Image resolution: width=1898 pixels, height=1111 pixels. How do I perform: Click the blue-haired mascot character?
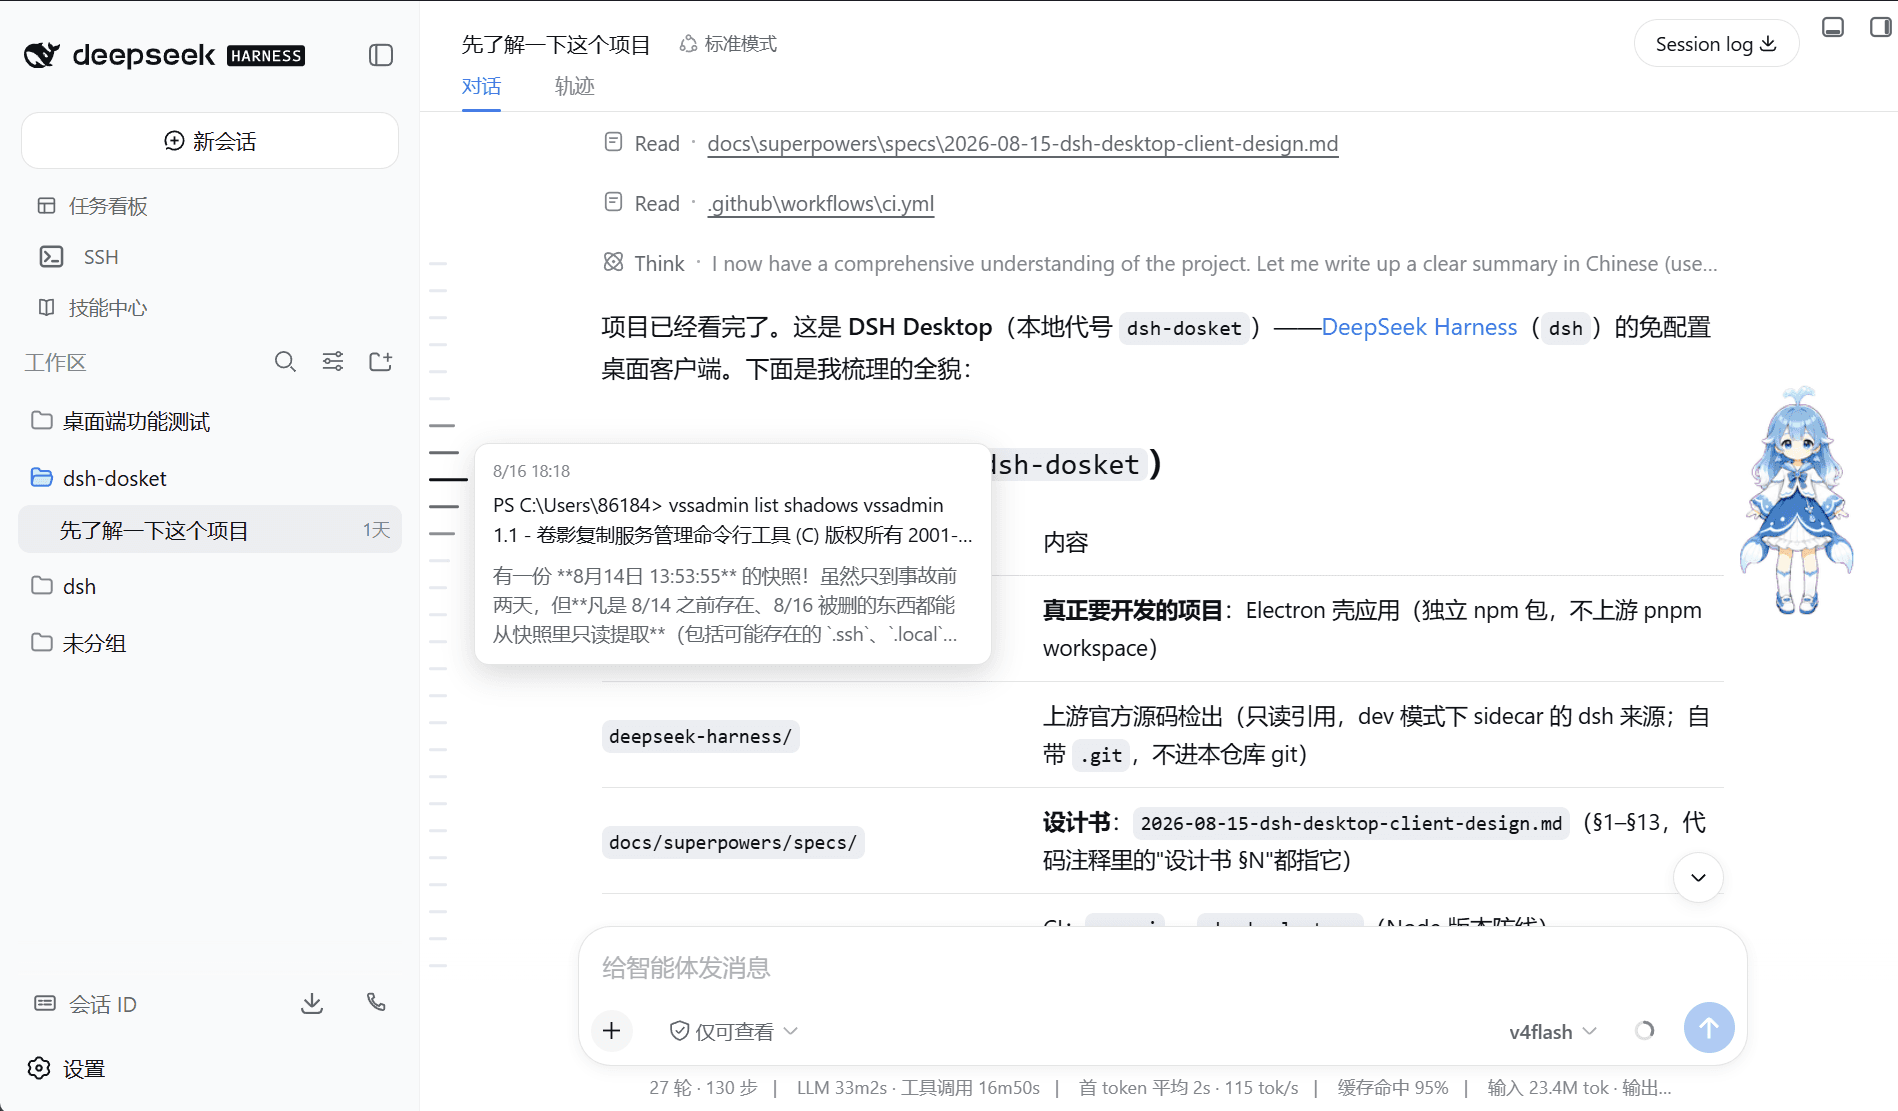[1796, 500]
